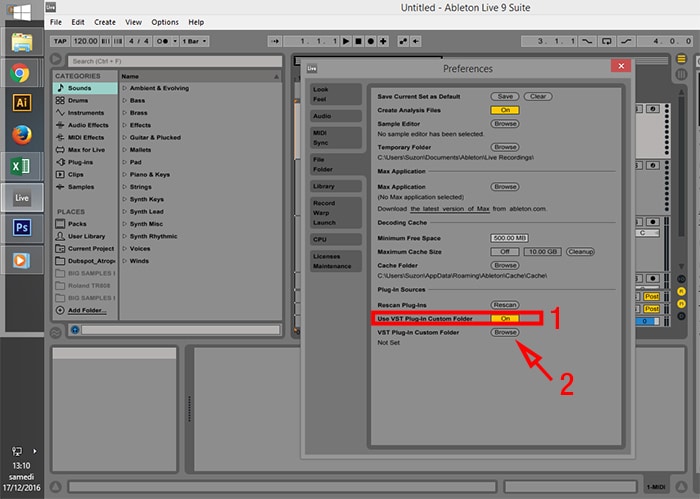Viewport: 700px width, 499px height.
Task: Expand the Voices folder
Action: click(x=125, y=249)
